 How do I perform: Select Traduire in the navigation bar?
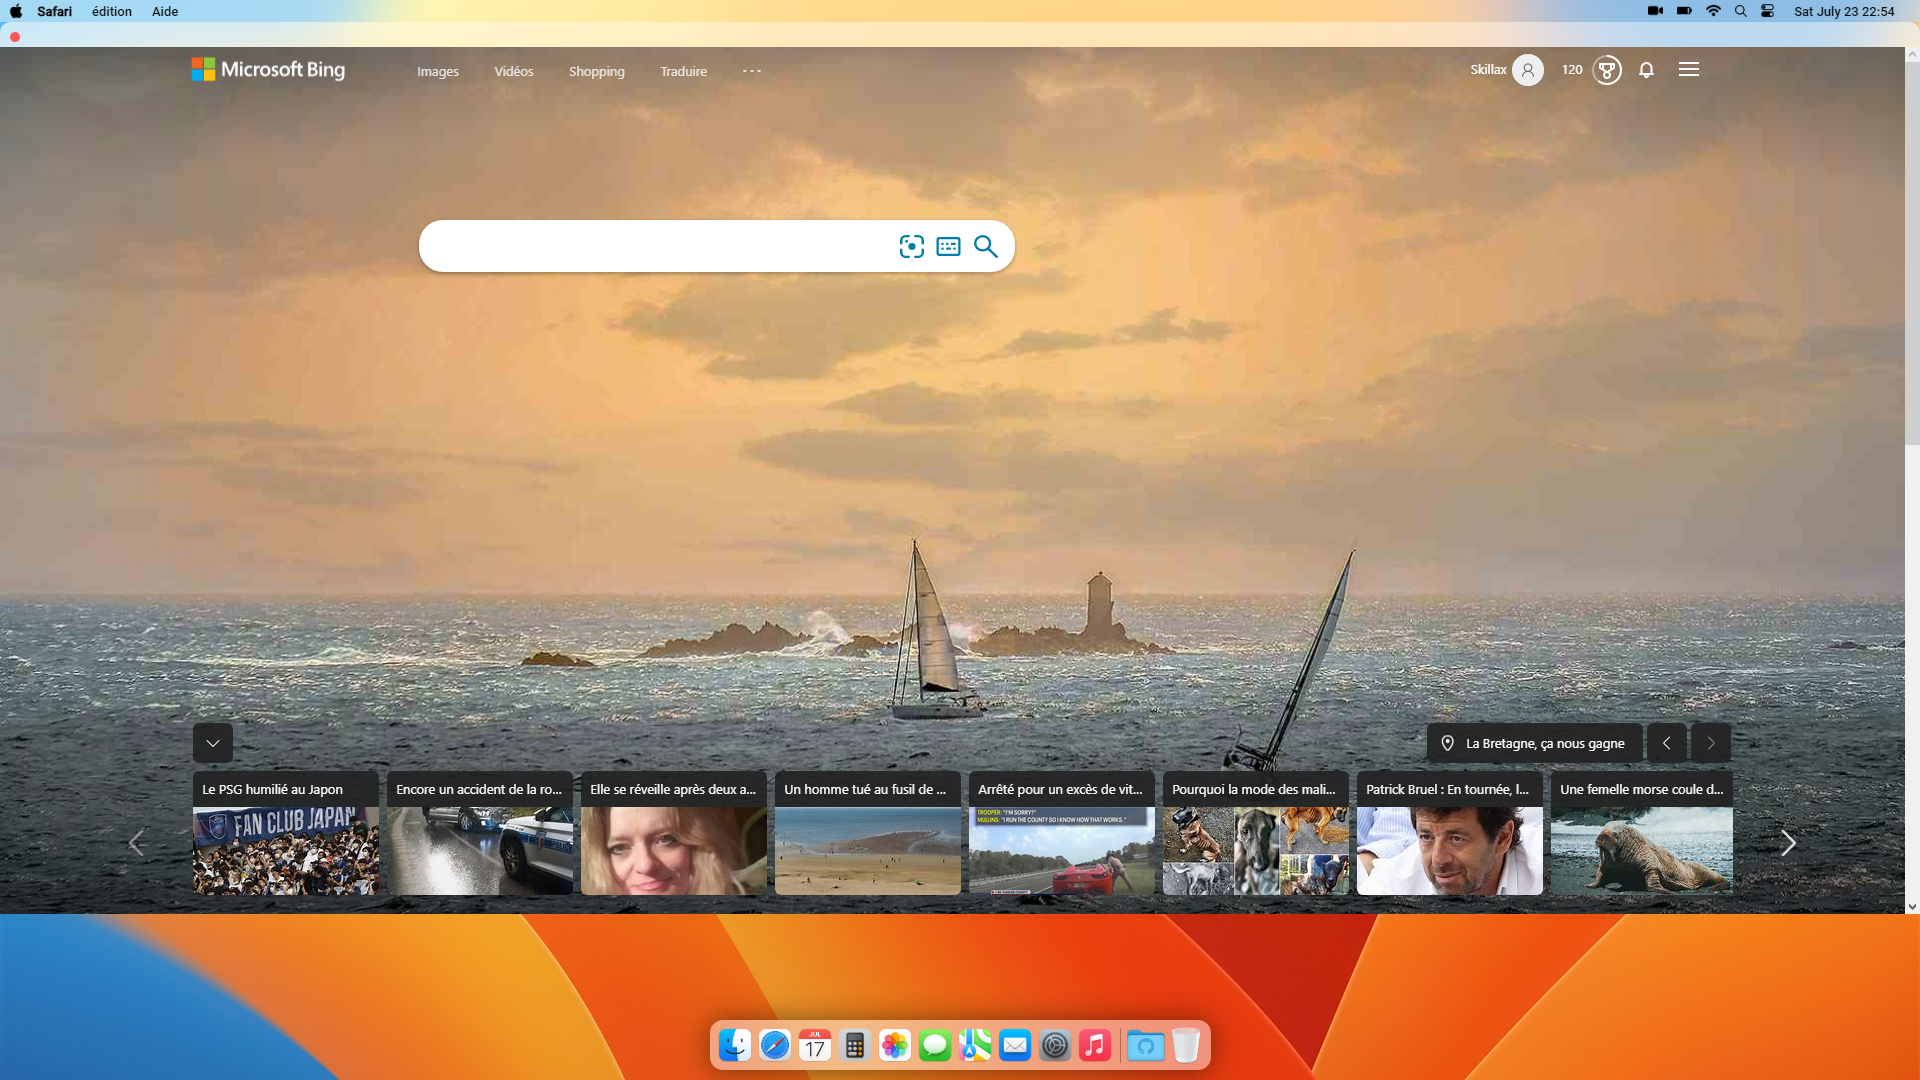[683, 71]
